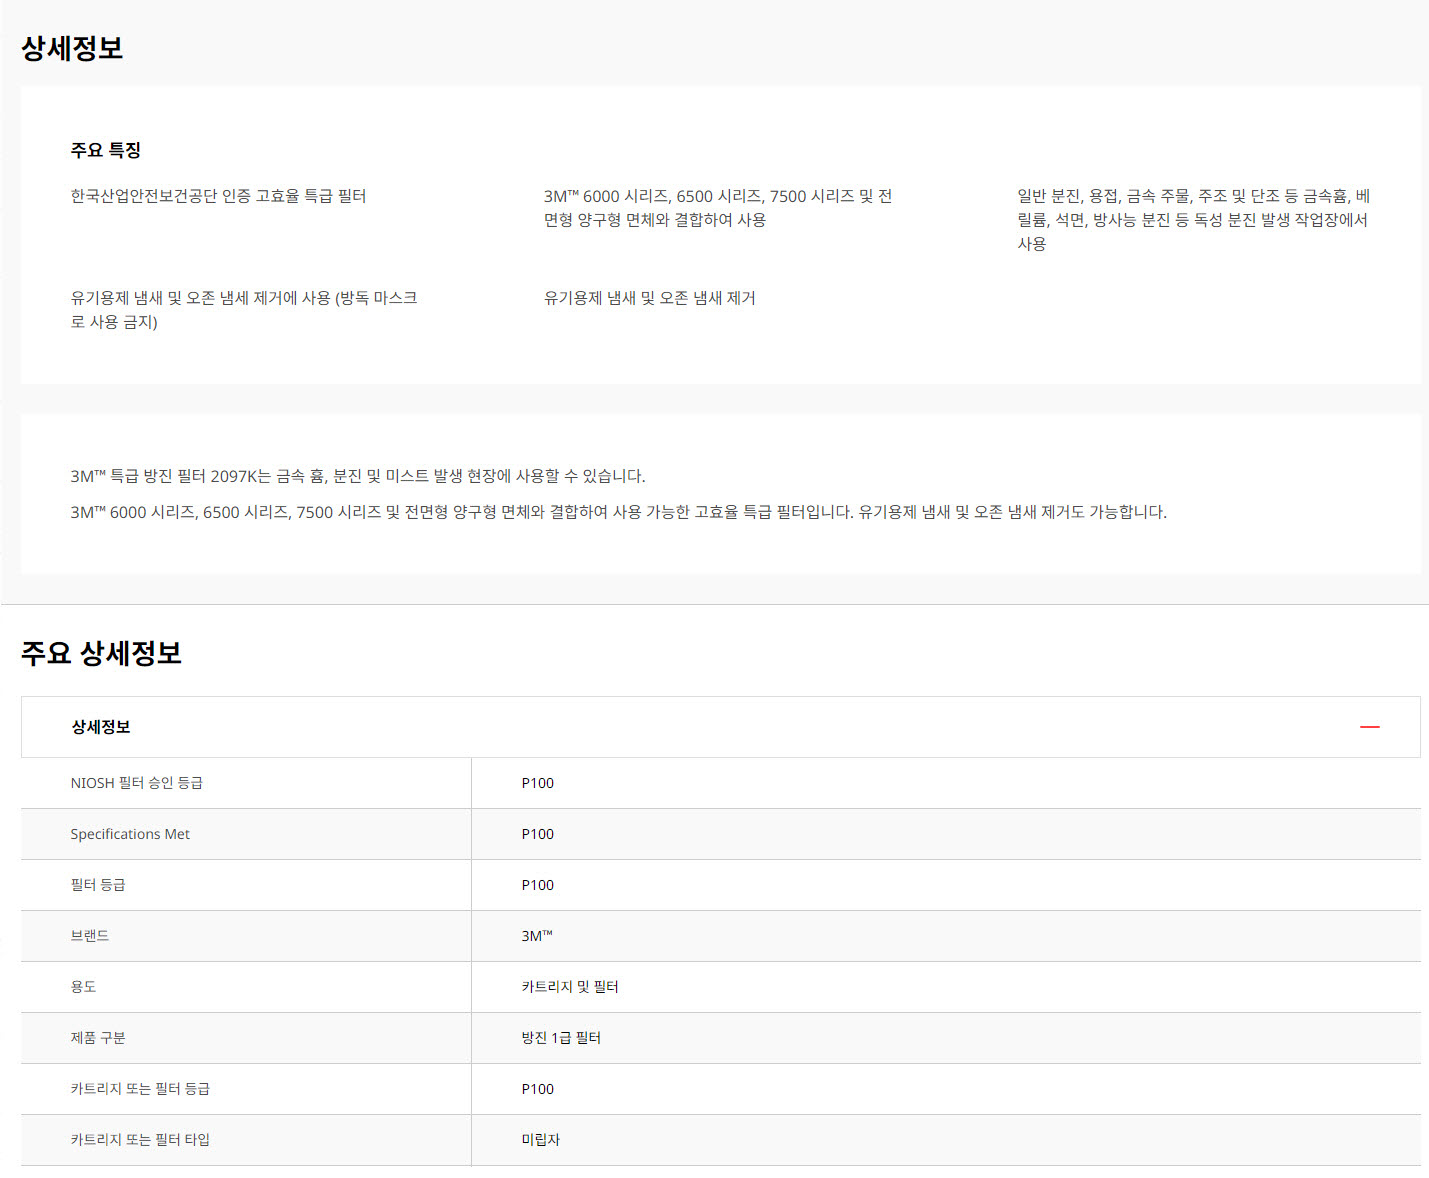Select the text 한국산업안전보건공단 인증 고효율 특급 필터
The image size is (1429, 1178).
218,196
